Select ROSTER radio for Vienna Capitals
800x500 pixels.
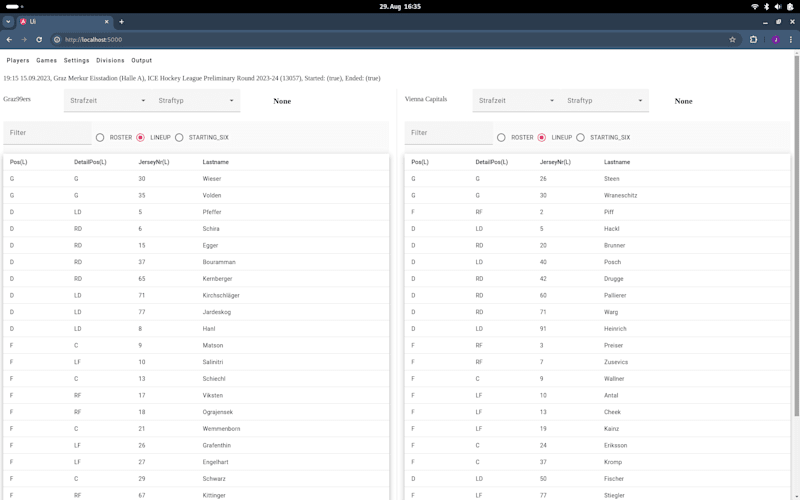point(501,137)
